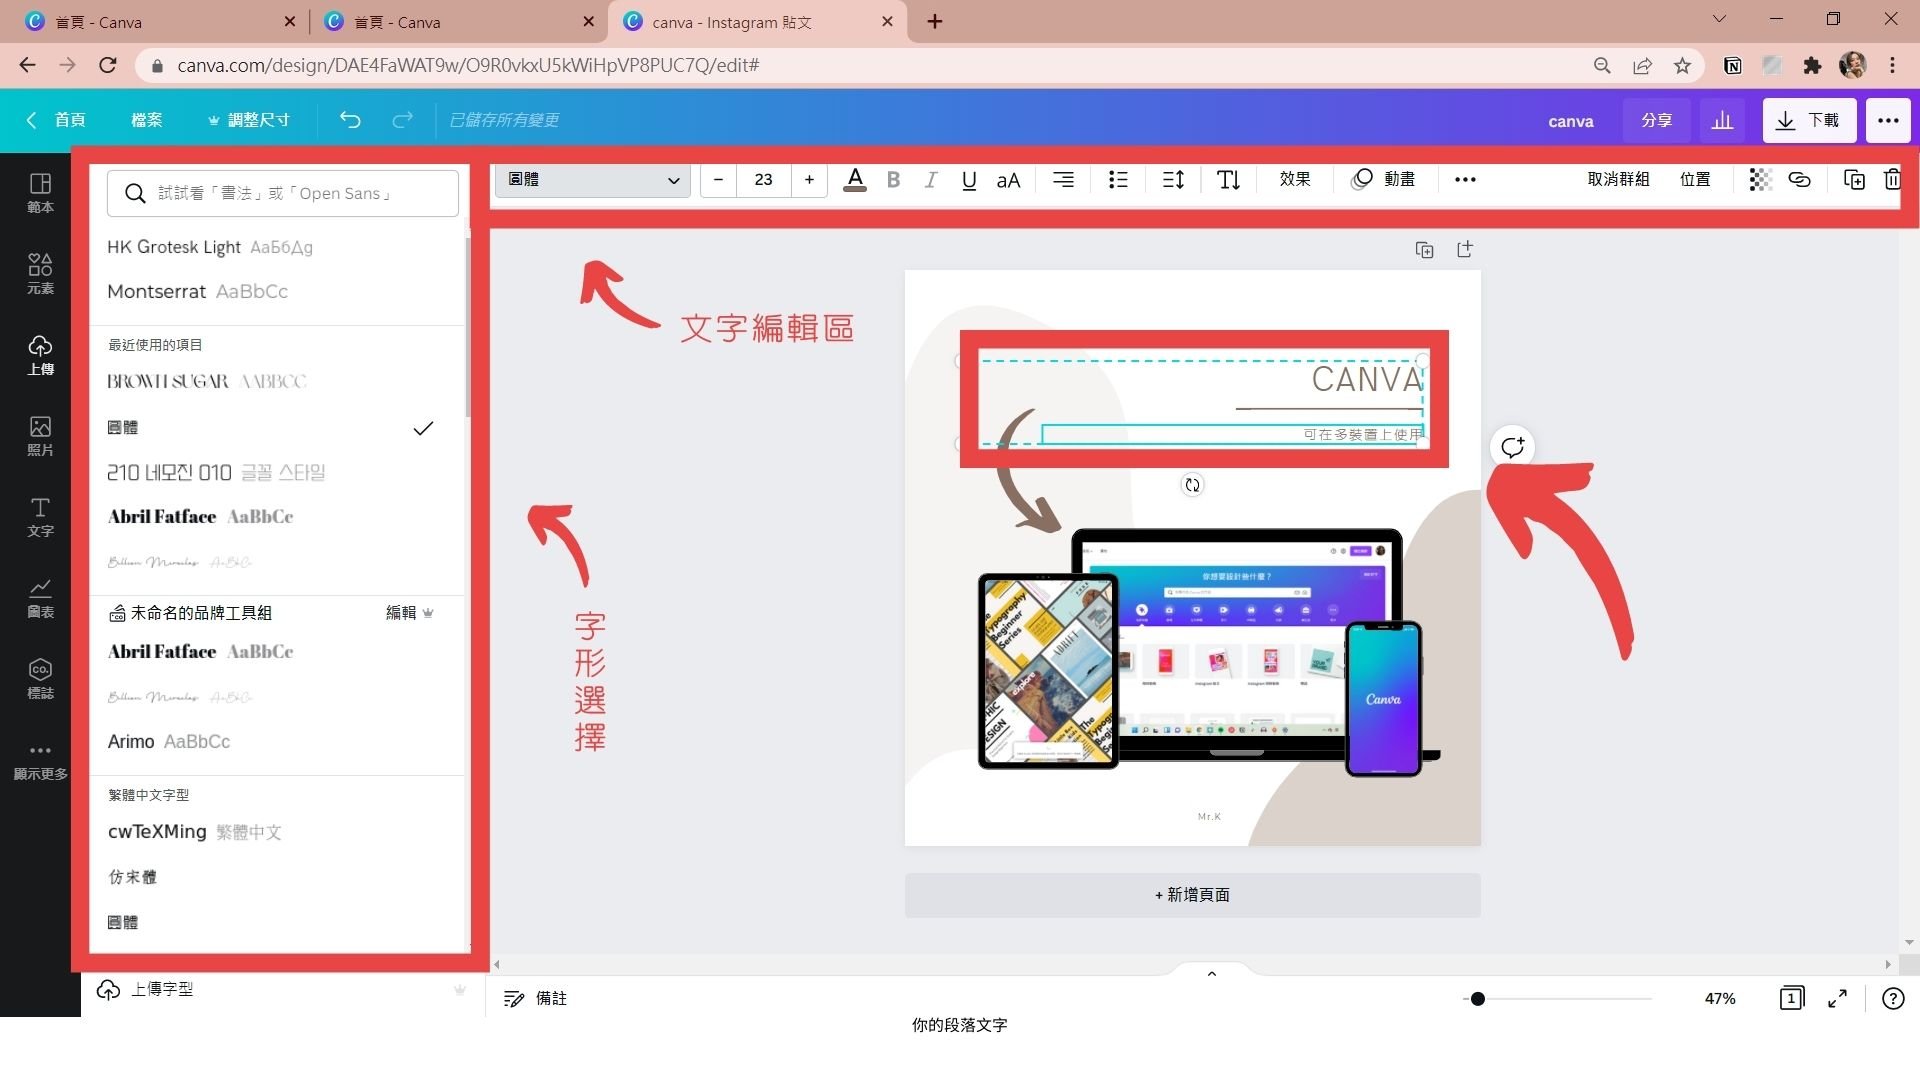Screen dimensions: 1920x1080
Task: Open the 標誌 logos sidebar panel
Action: (x=40, y=678)
